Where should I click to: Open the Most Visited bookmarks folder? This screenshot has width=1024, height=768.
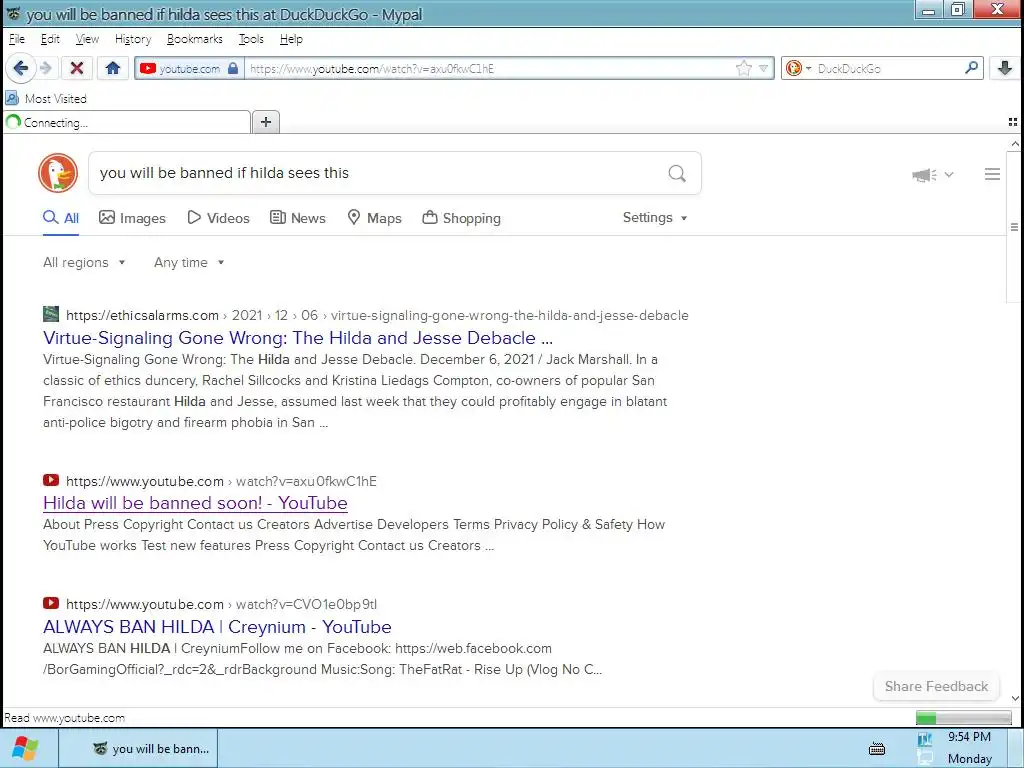point(46,99)
